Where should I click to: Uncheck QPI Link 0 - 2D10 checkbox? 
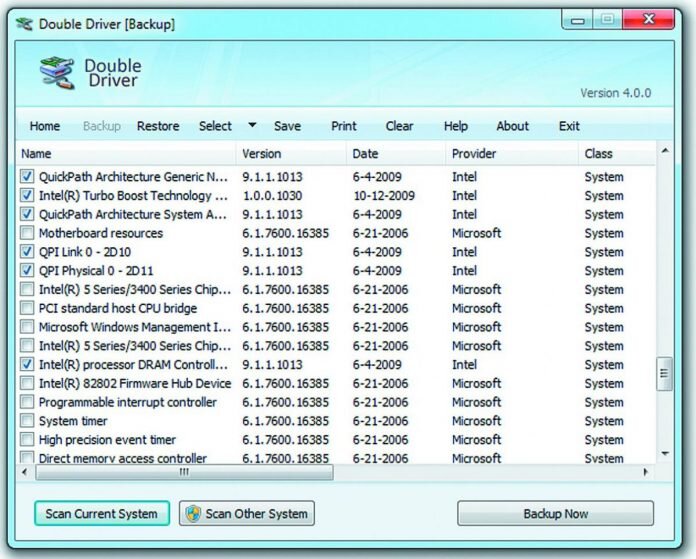click(27, 251)
